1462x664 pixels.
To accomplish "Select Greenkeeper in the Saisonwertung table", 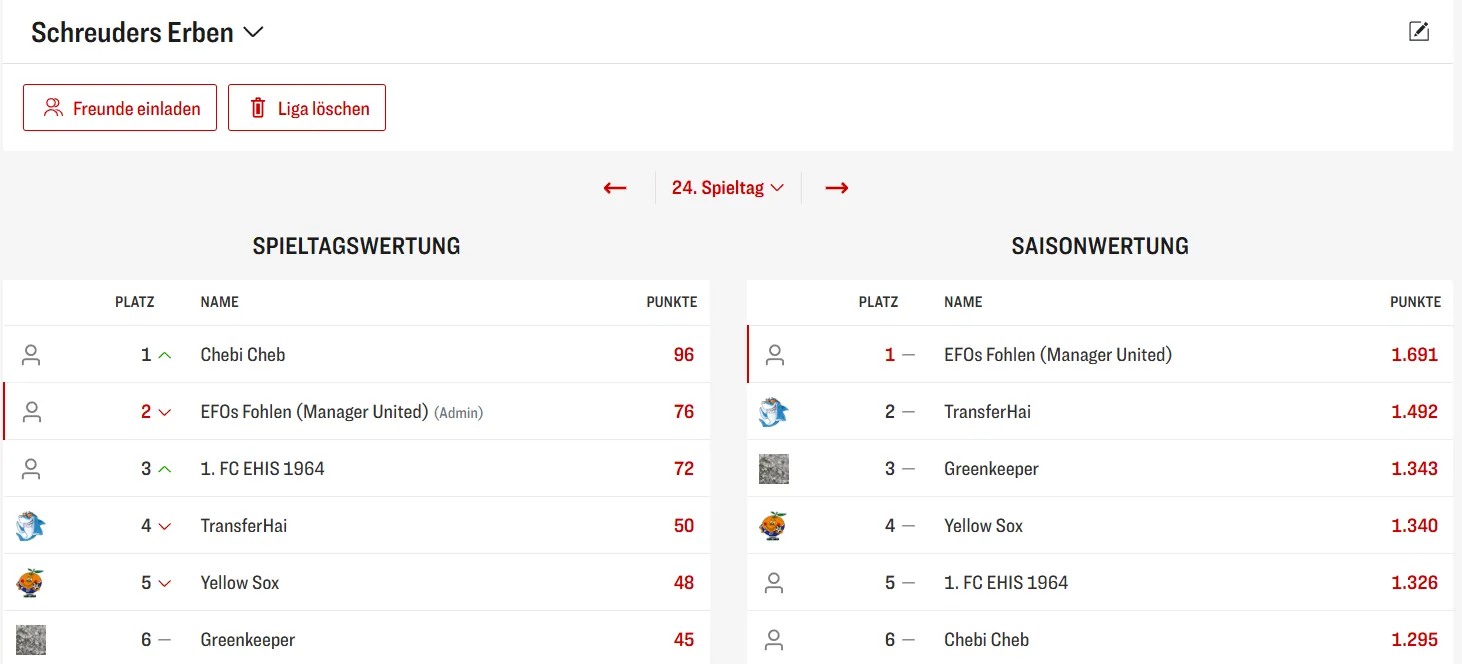I will (991, 469).
